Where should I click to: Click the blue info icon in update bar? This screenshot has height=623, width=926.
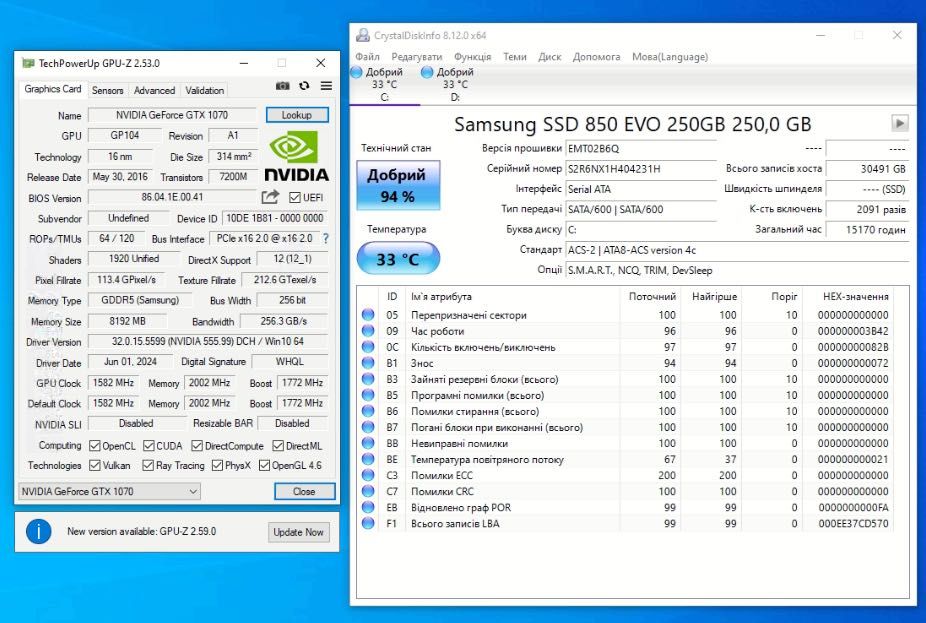(x=39, y=531)
